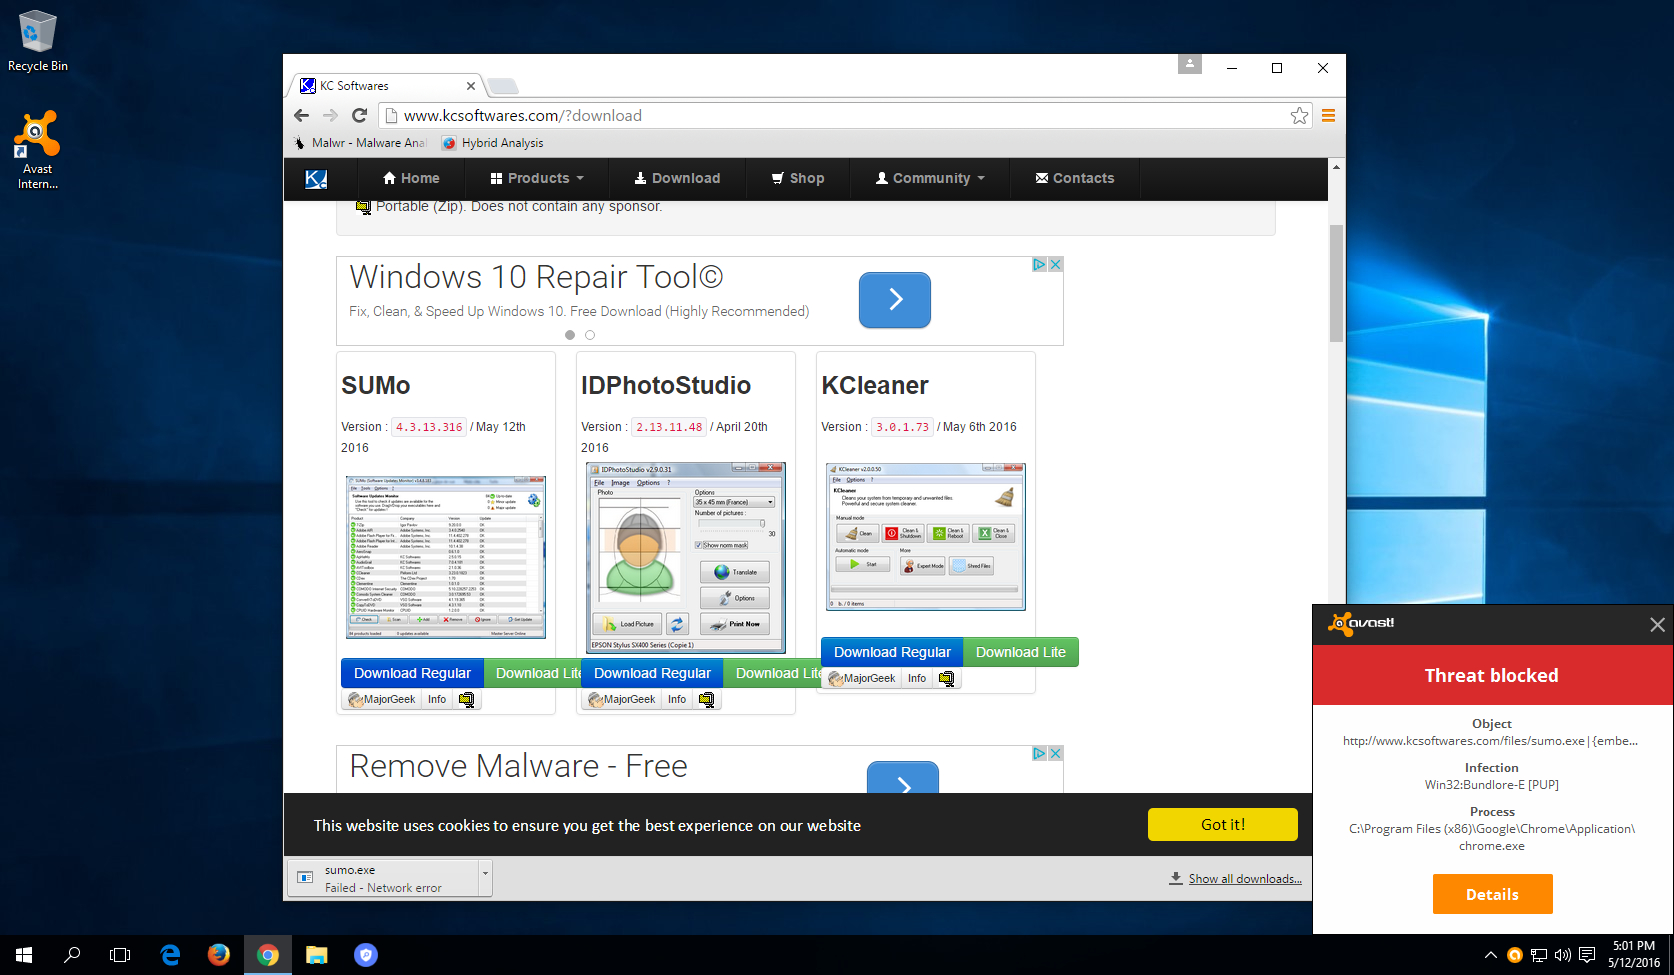Close the Avast Threat blocked popup
This screenshot has height=975, width=1674.
pos(1657,624)
